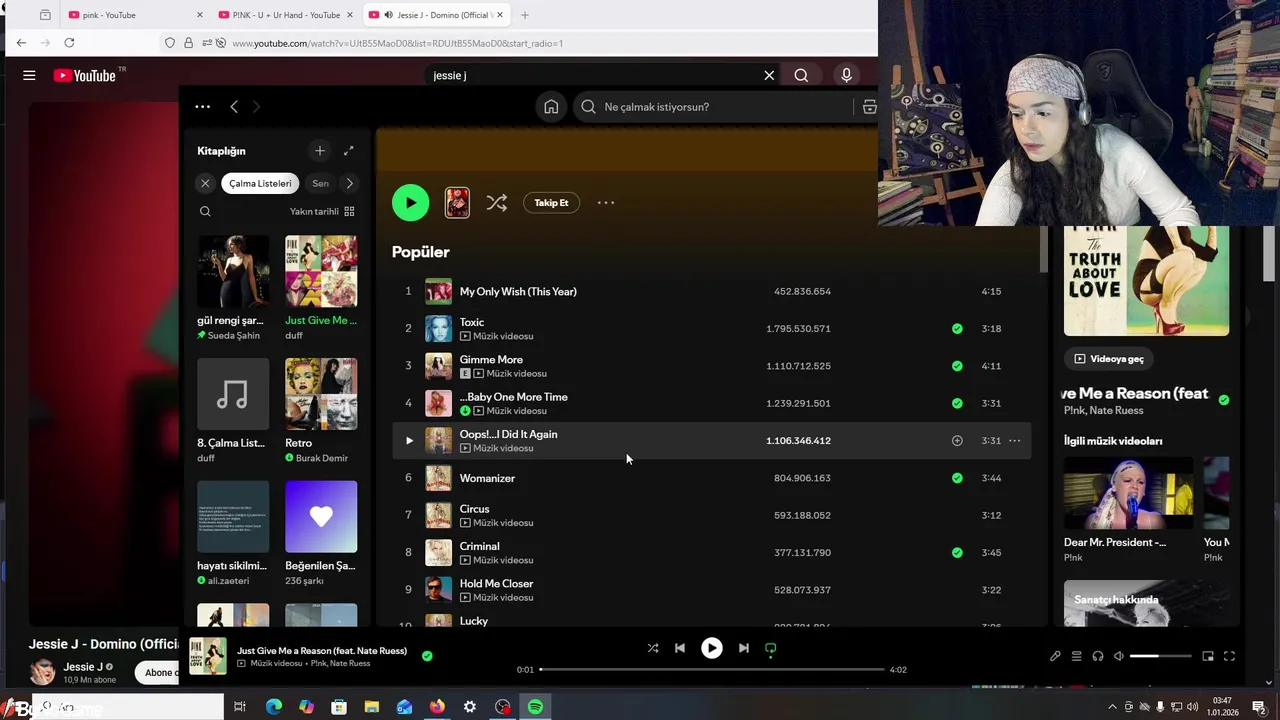This screenshot has height=720, width=1280.
Task: Open artist more options dots
Action: pos(606,203)
